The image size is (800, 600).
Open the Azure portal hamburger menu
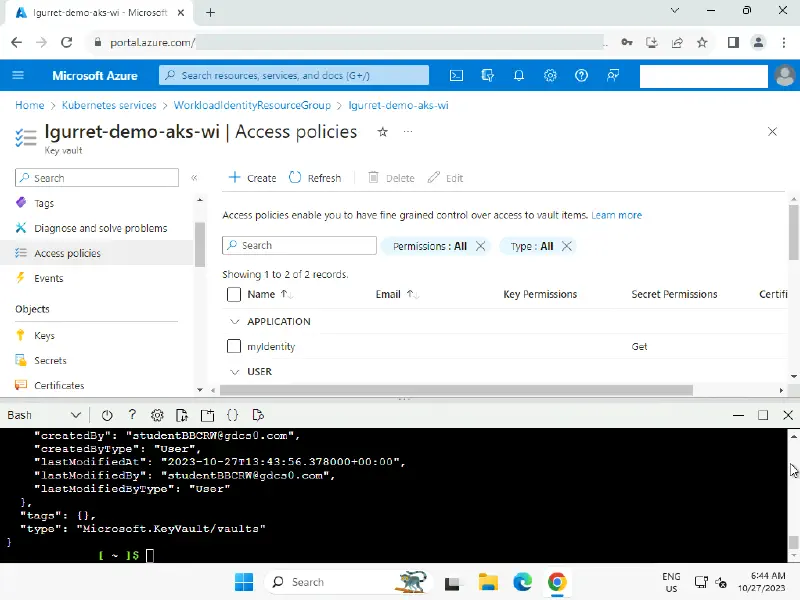18,75
